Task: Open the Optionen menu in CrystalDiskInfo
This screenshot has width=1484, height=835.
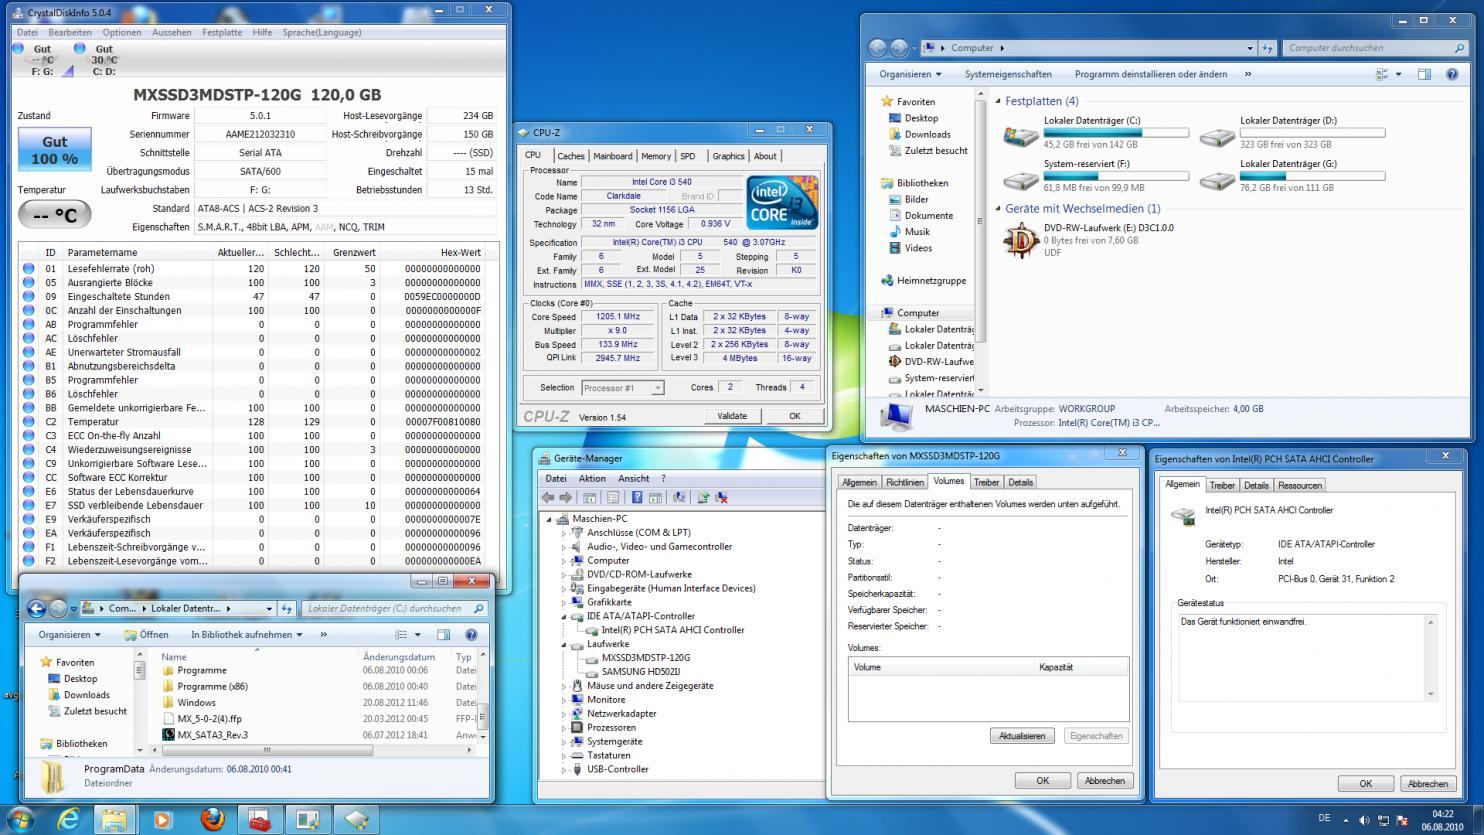Action: click(x=121, y=33)
